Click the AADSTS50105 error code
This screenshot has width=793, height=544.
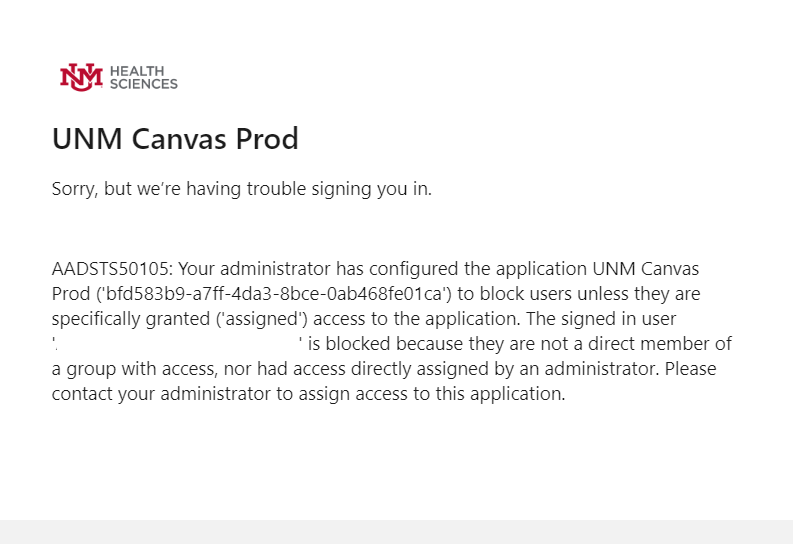pyautogui.click(x=110, y=268)
